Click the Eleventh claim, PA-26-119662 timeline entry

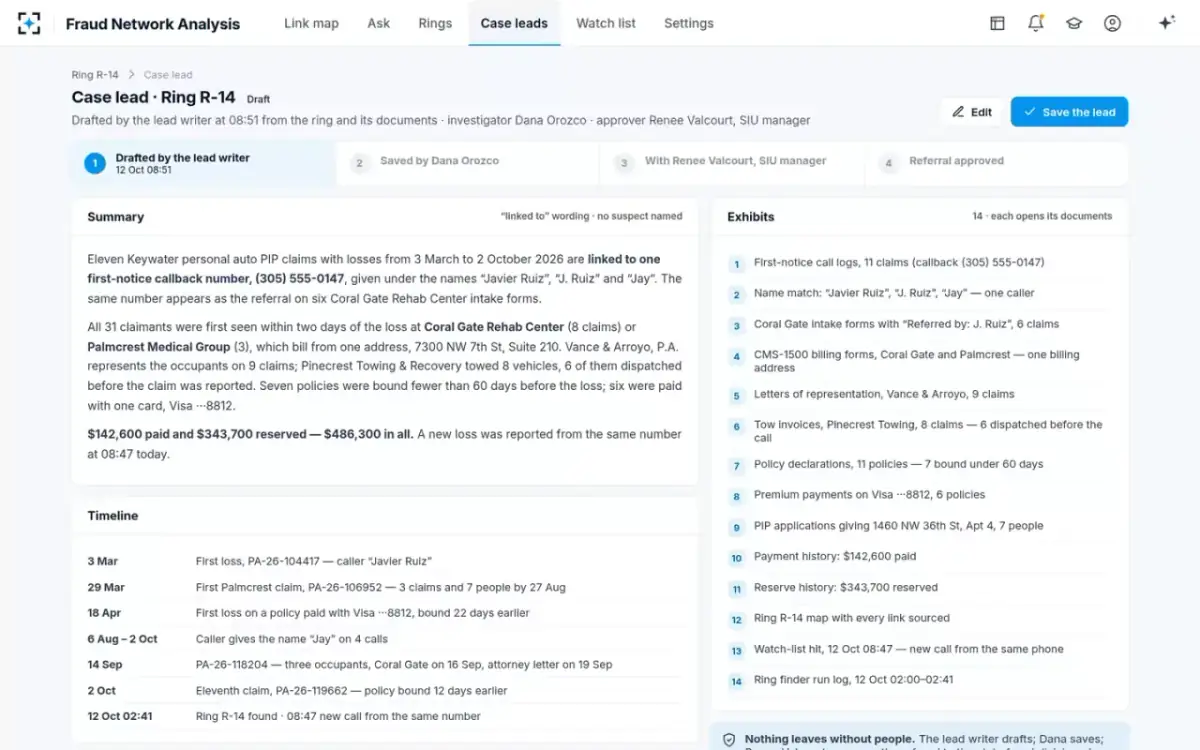[385, 691]
